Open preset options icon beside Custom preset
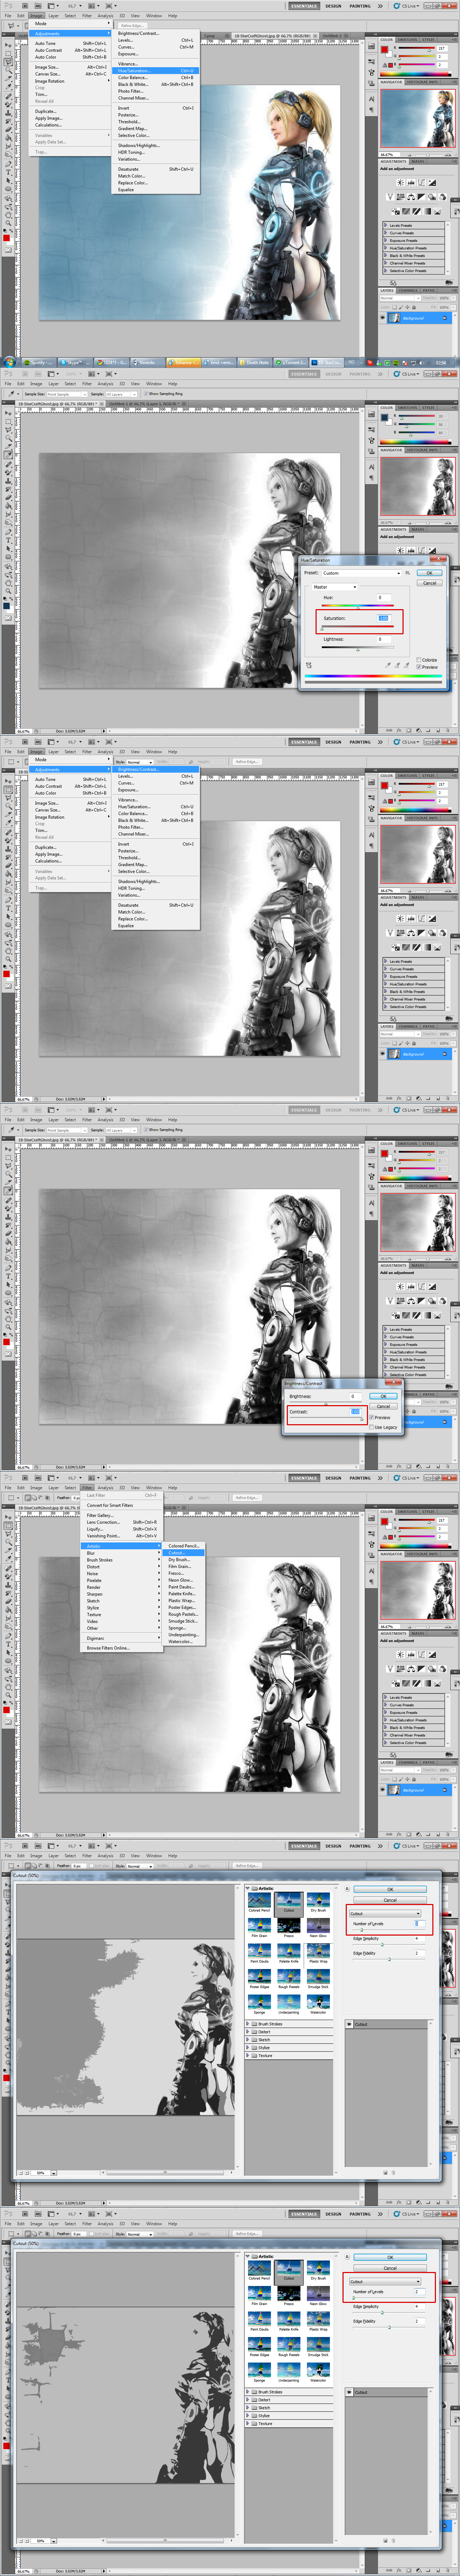 tap(407, 573)
